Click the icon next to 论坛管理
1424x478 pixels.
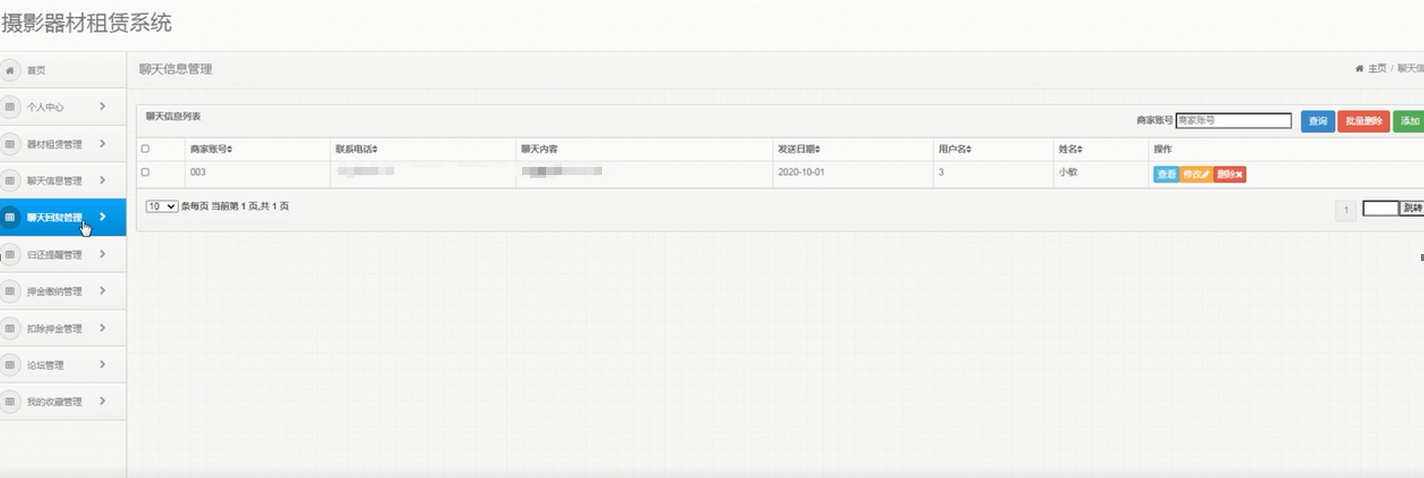point(10,365)
